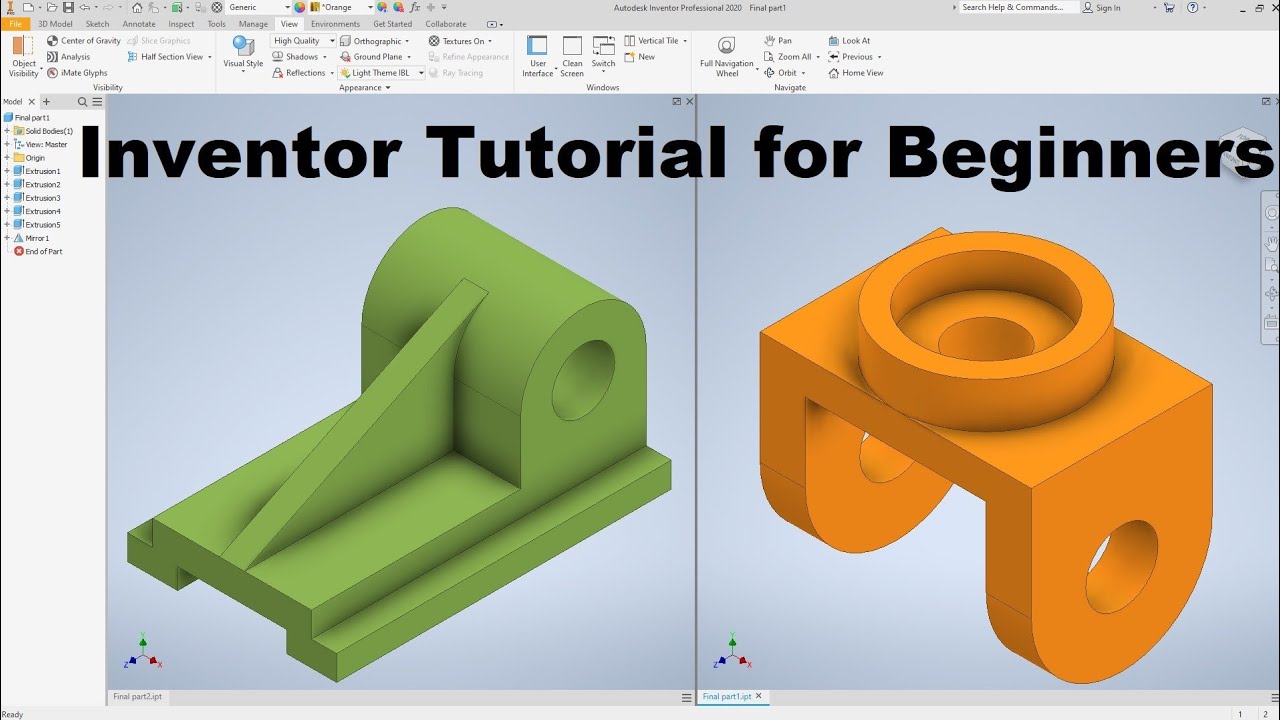Click the Home icon in quick access toolbar
1280x720 pixels.
point(137,7)
